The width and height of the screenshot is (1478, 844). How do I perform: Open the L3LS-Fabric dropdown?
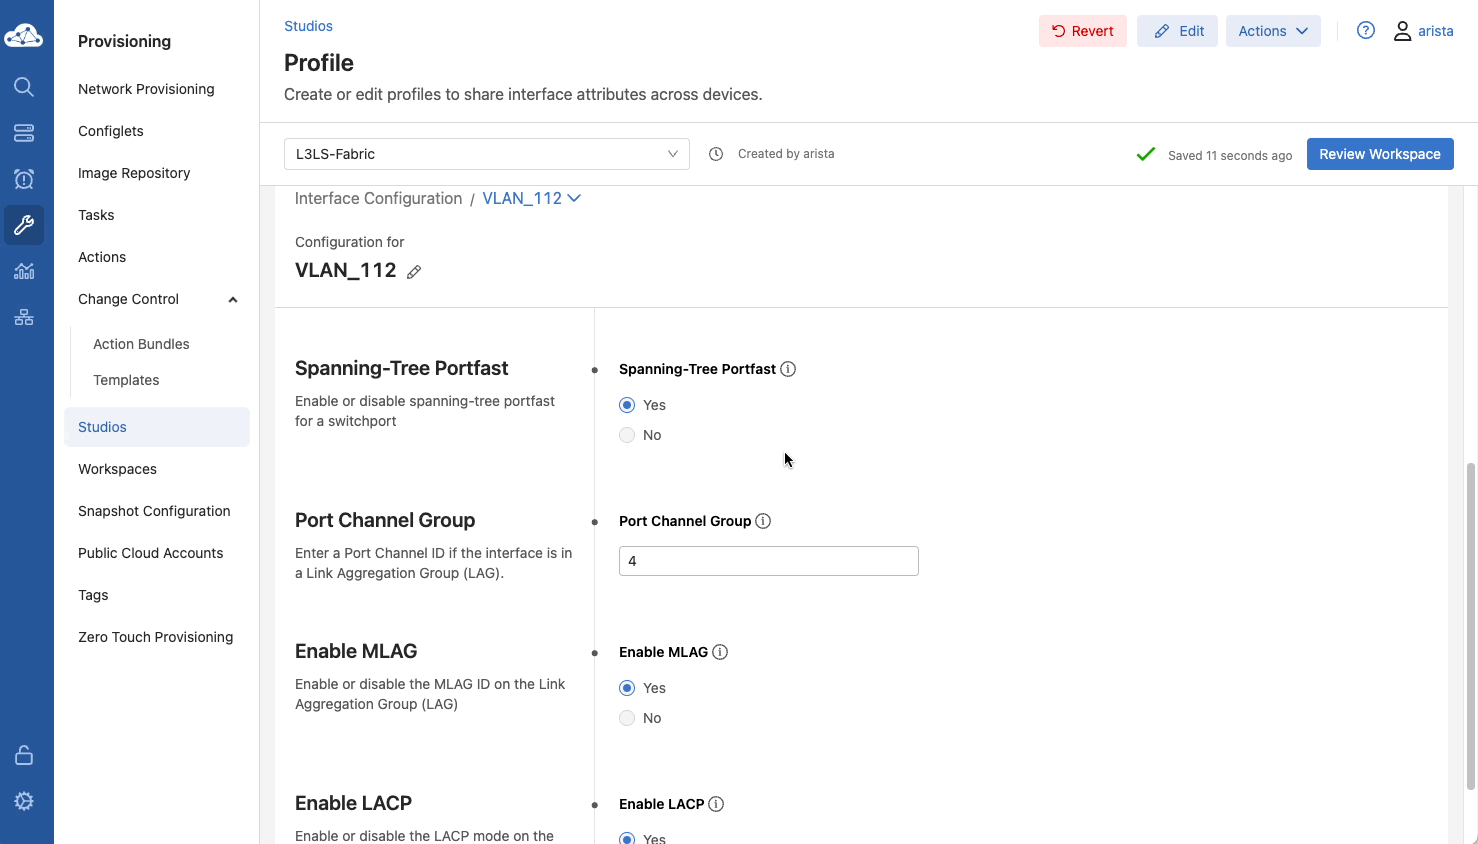click(486, 154)
